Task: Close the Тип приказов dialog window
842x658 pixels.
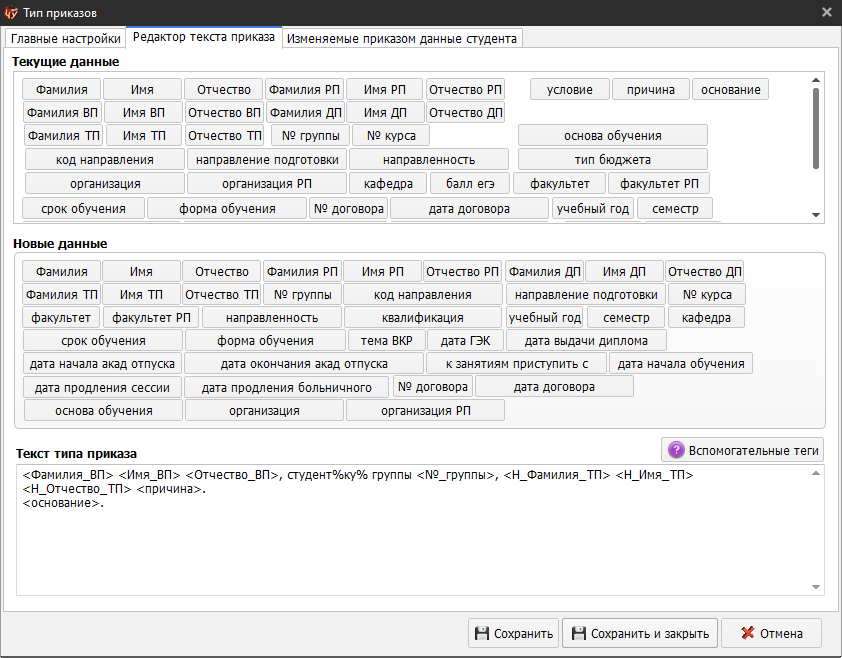Action: [827, 11]
